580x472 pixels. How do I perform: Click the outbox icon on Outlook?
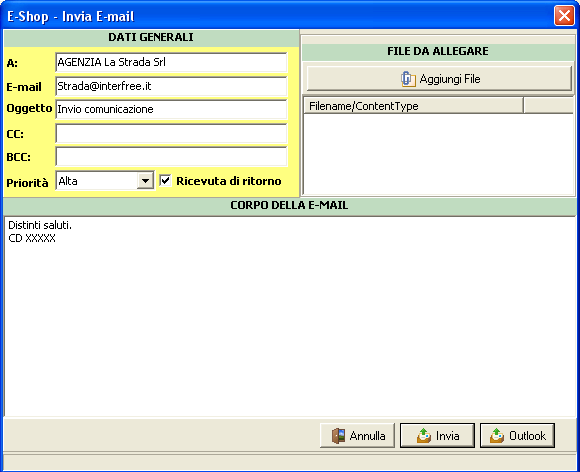pyautogui.click(x=497, y=436)
